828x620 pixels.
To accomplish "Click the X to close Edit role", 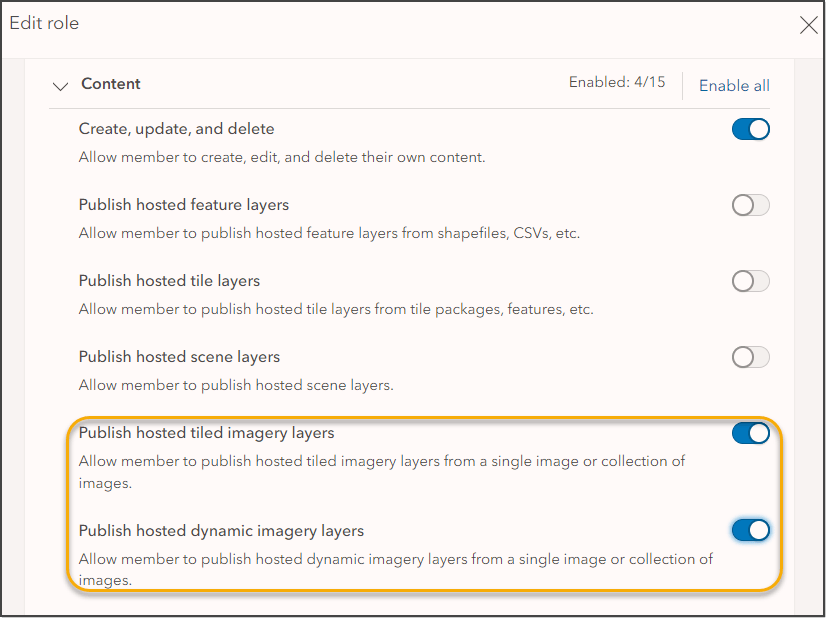I will pyautogui.click(x=809, y=25).
